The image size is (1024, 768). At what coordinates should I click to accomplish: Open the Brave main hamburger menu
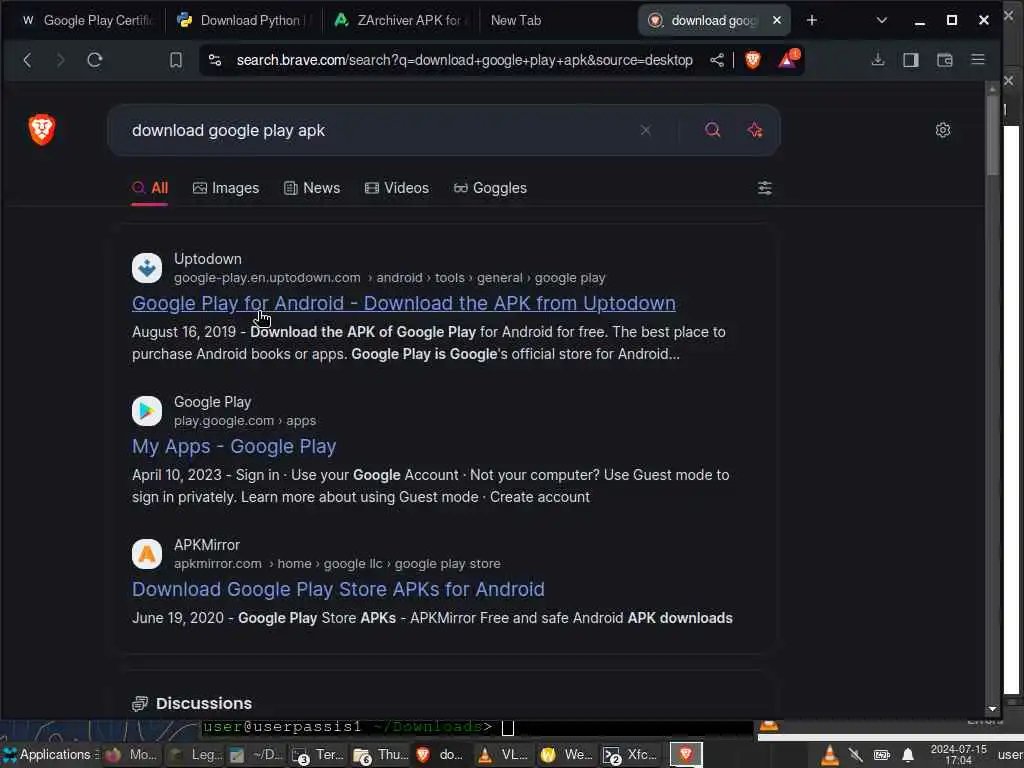pos(978,60)
